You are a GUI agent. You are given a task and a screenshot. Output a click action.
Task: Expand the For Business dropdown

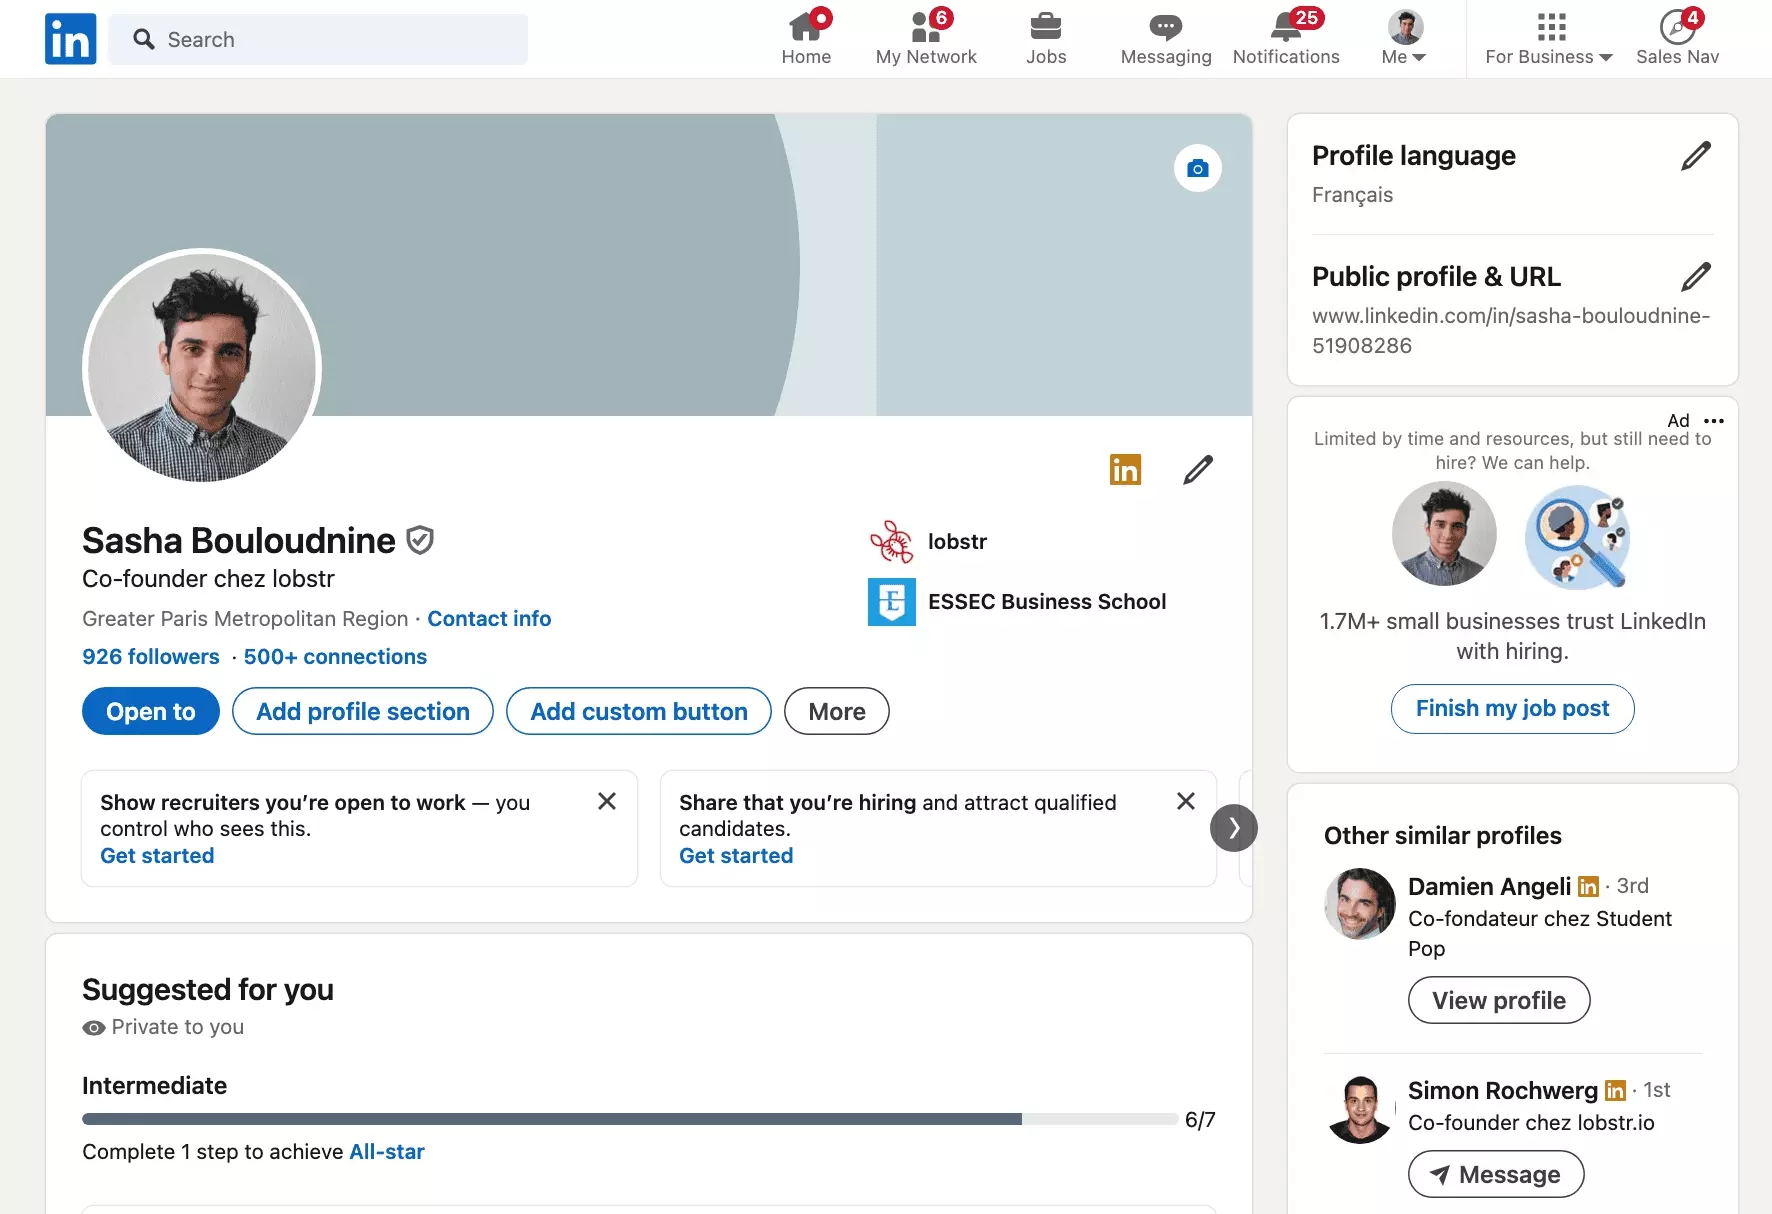coord(1546,38)
